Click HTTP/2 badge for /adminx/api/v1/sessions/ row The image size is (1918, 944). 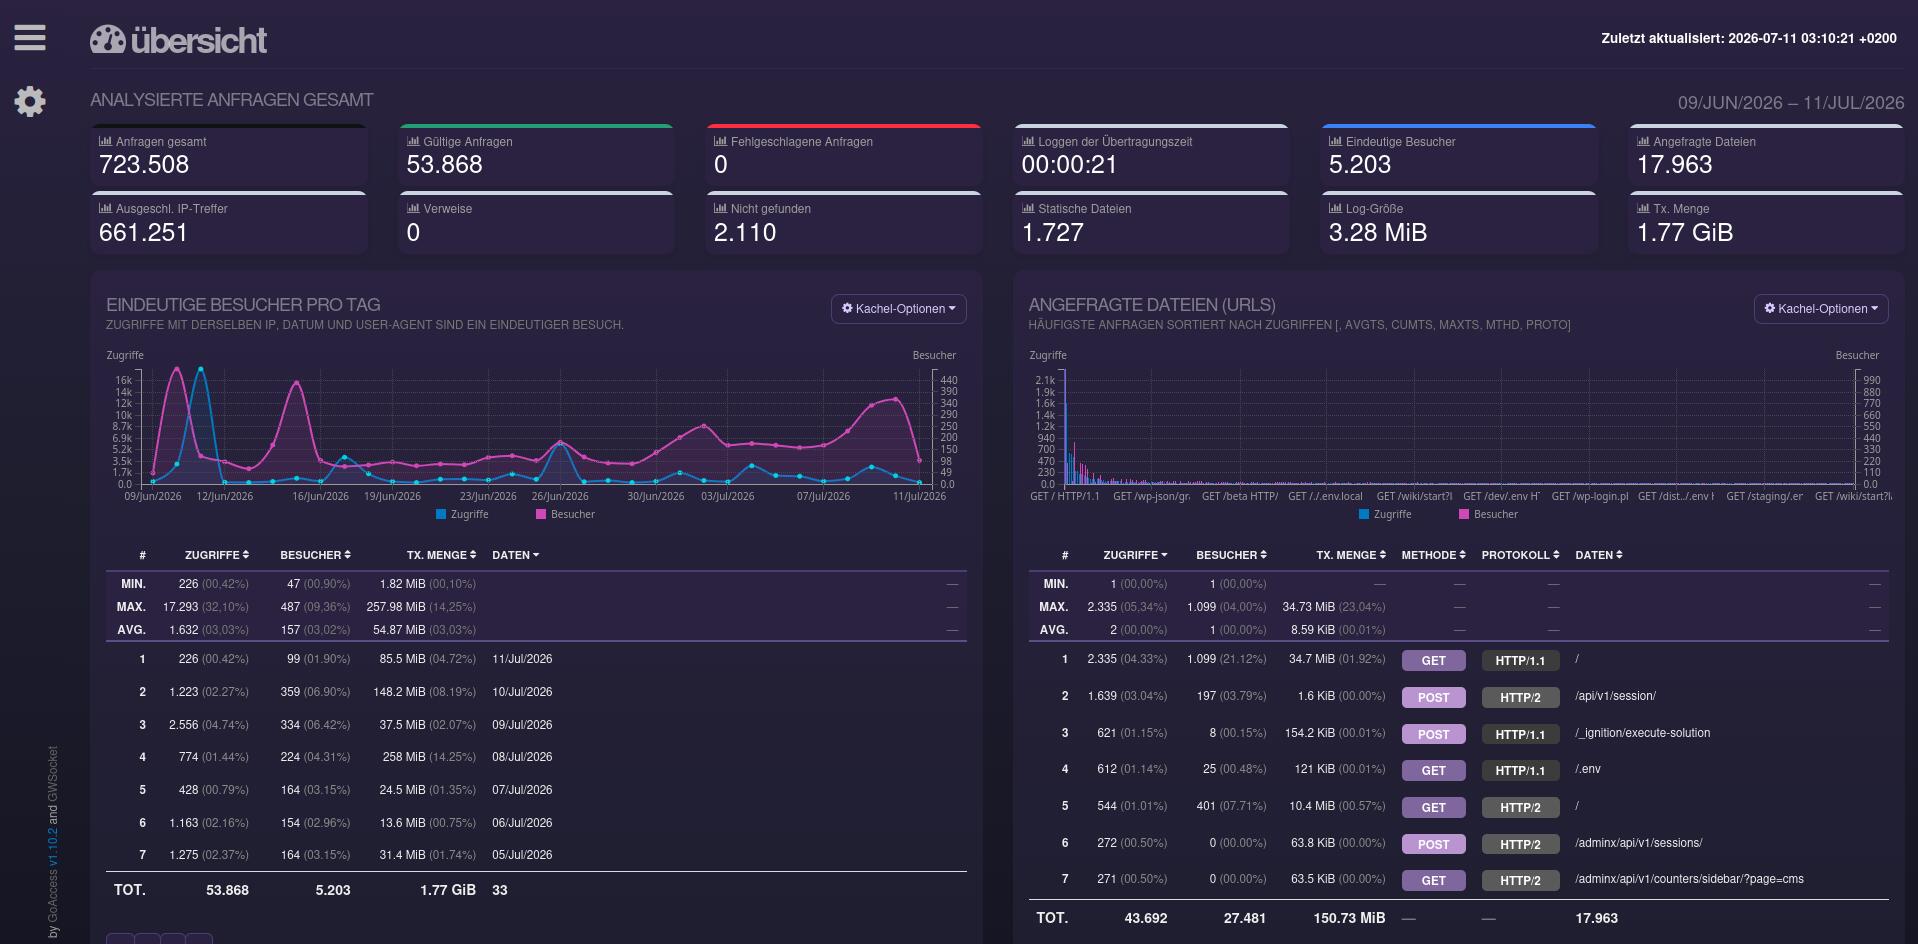(x=1520, y=845)
